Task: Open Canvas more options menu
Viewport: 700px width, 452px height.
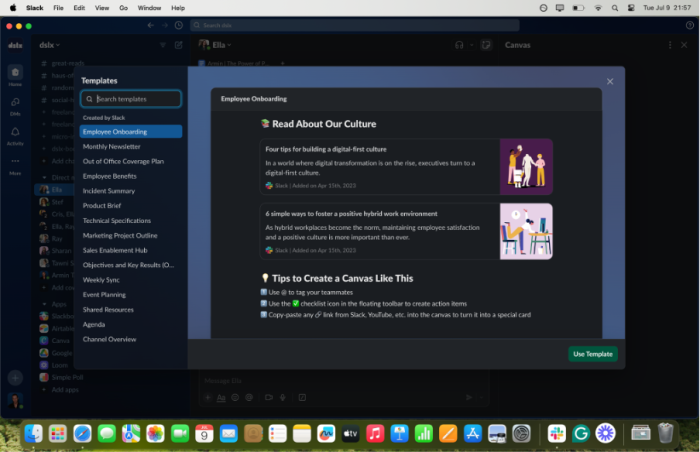Action: (670, 45)
